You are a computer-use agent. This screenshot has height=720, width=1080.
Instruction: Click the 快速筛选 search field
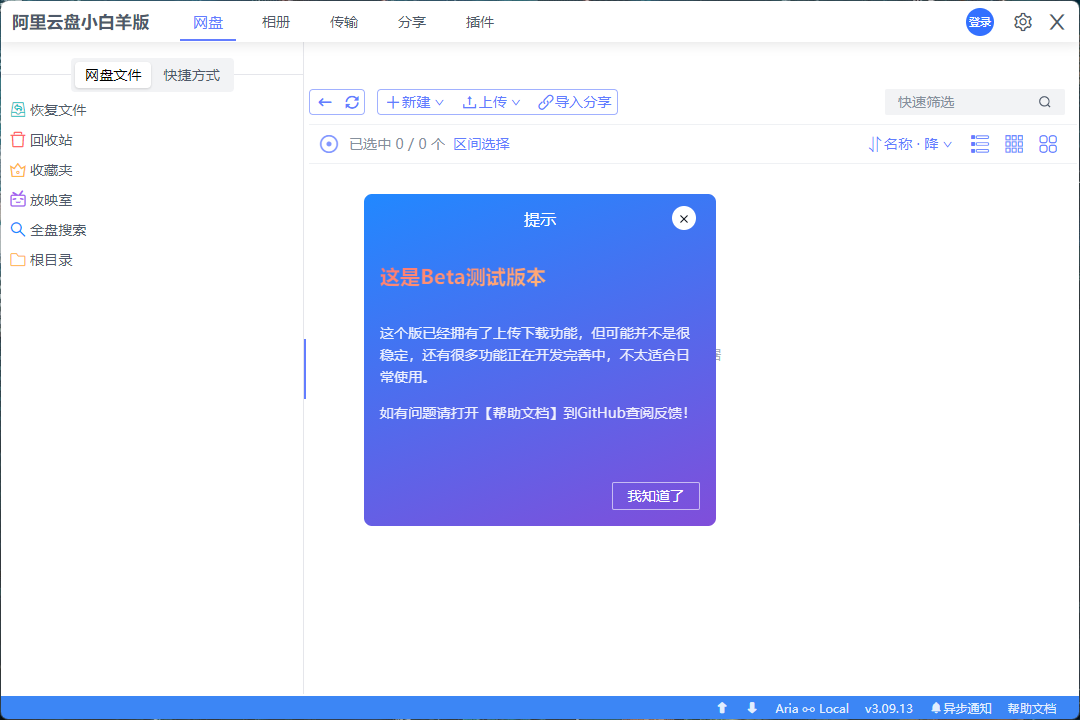(960, 102)
